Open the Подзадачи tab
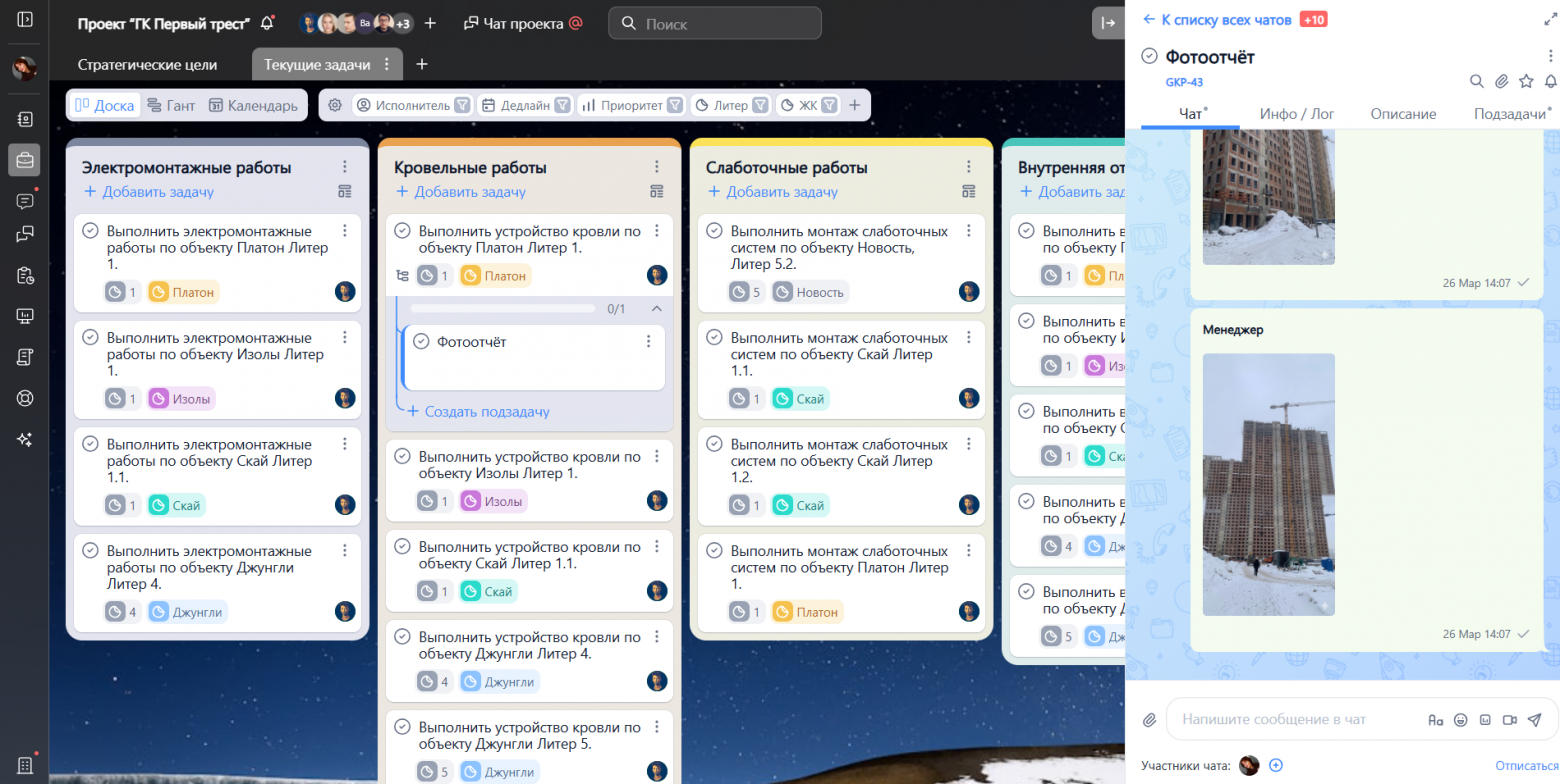Viewport: 1560px width, 784px height. (1512, 114)
